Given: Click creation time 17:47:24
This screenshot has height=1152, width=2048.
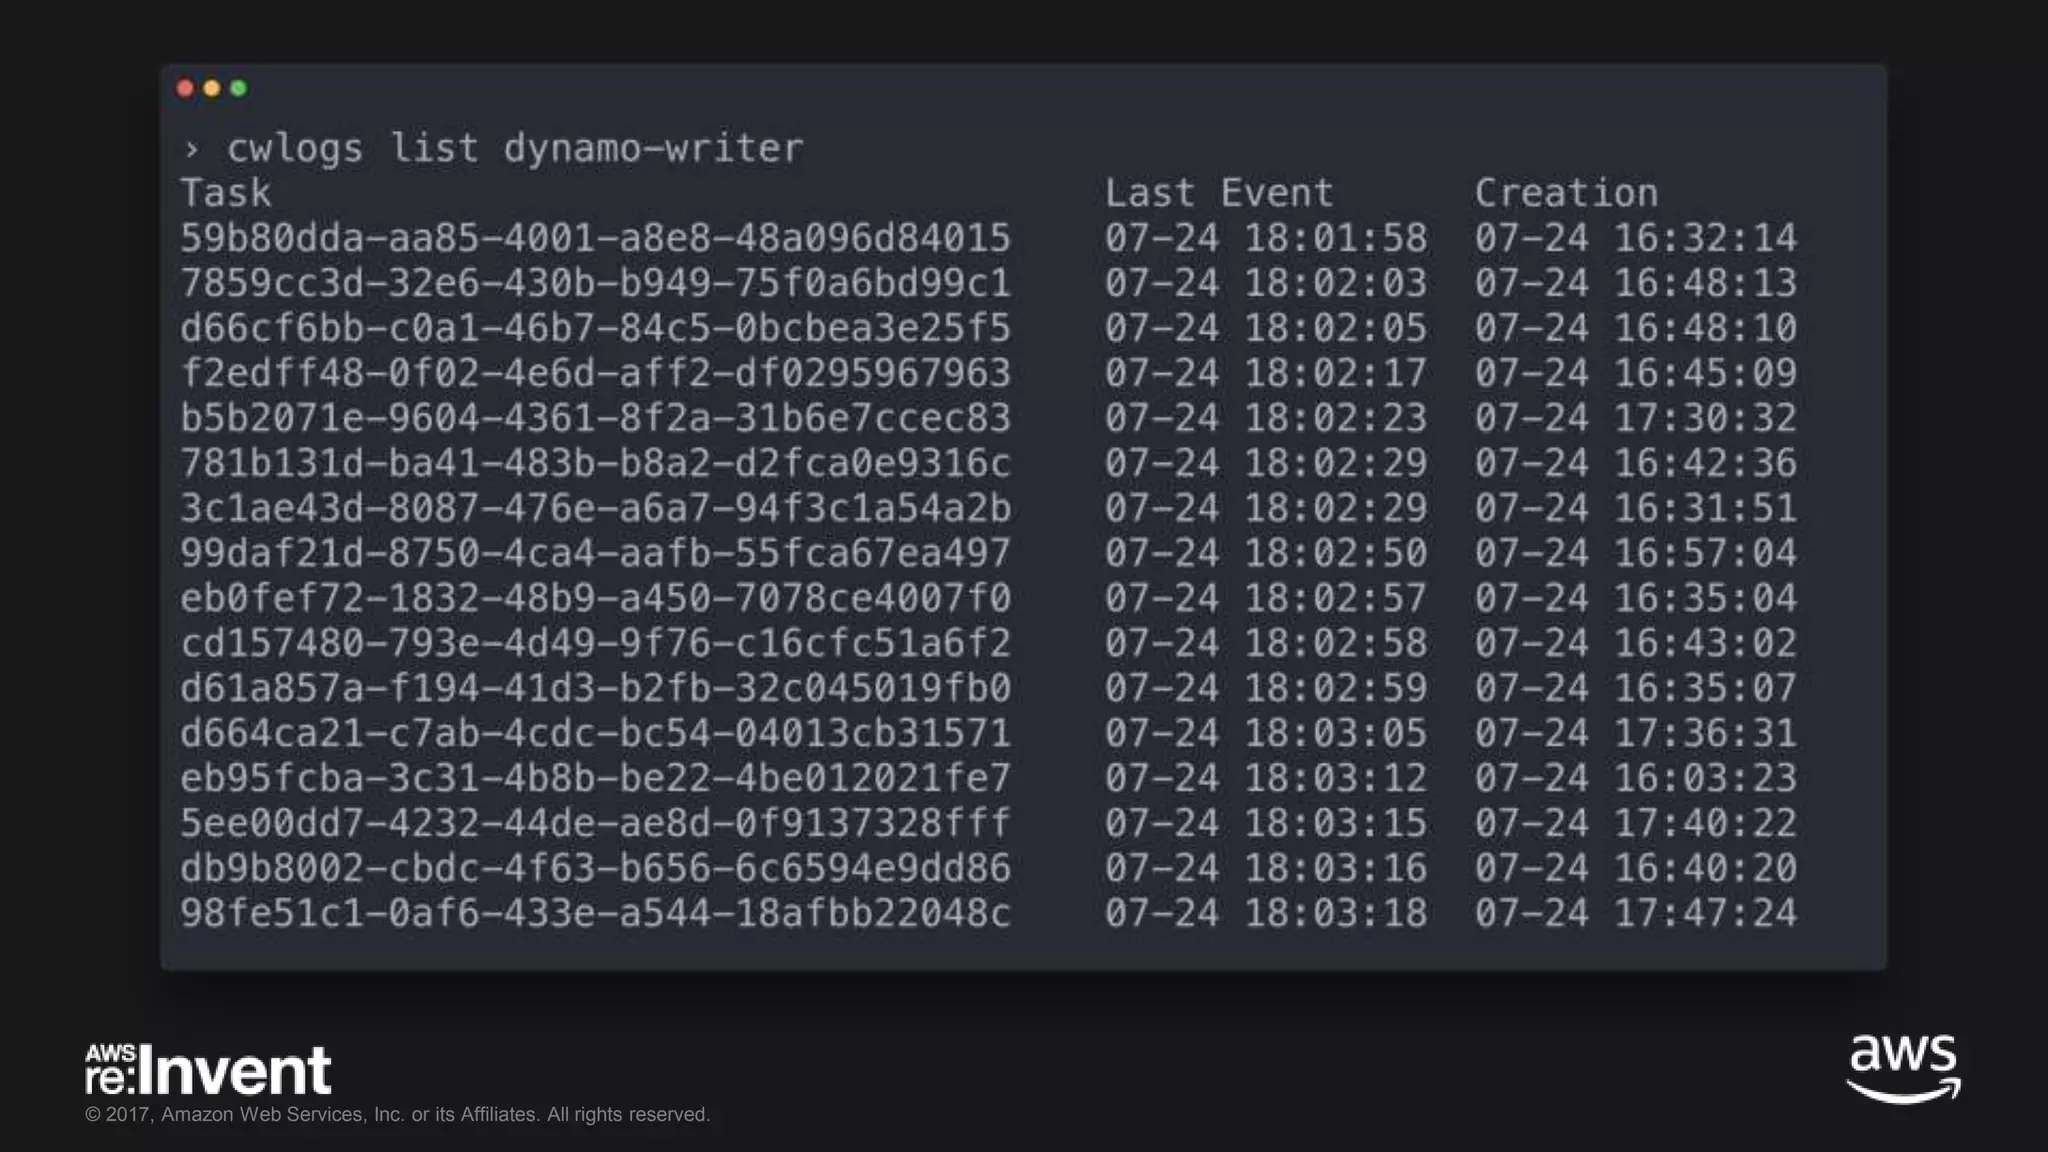Looking at the screenshot, I should (x=1706, y=913).
